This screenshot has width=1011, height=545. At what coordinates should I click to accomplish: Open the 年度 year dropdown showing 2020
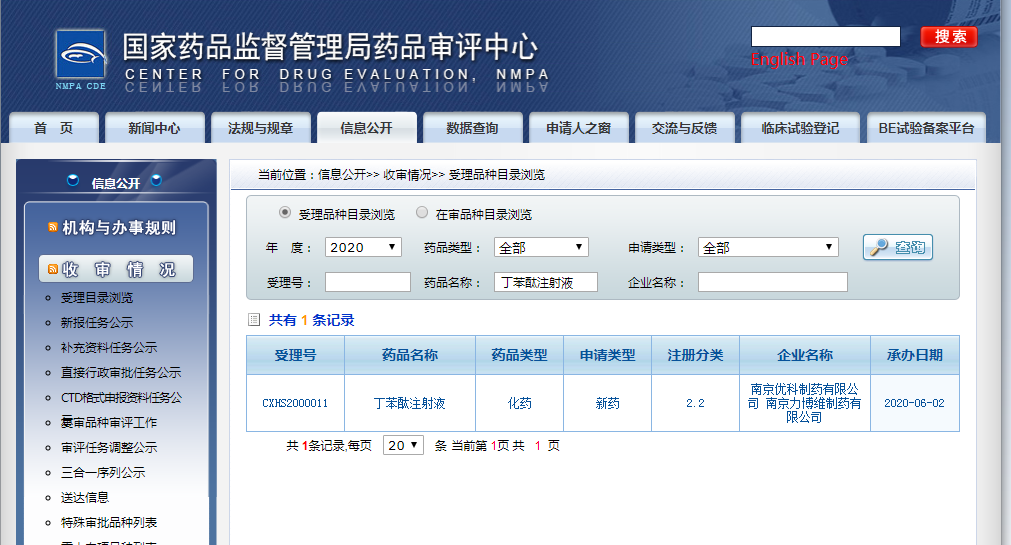363,247
